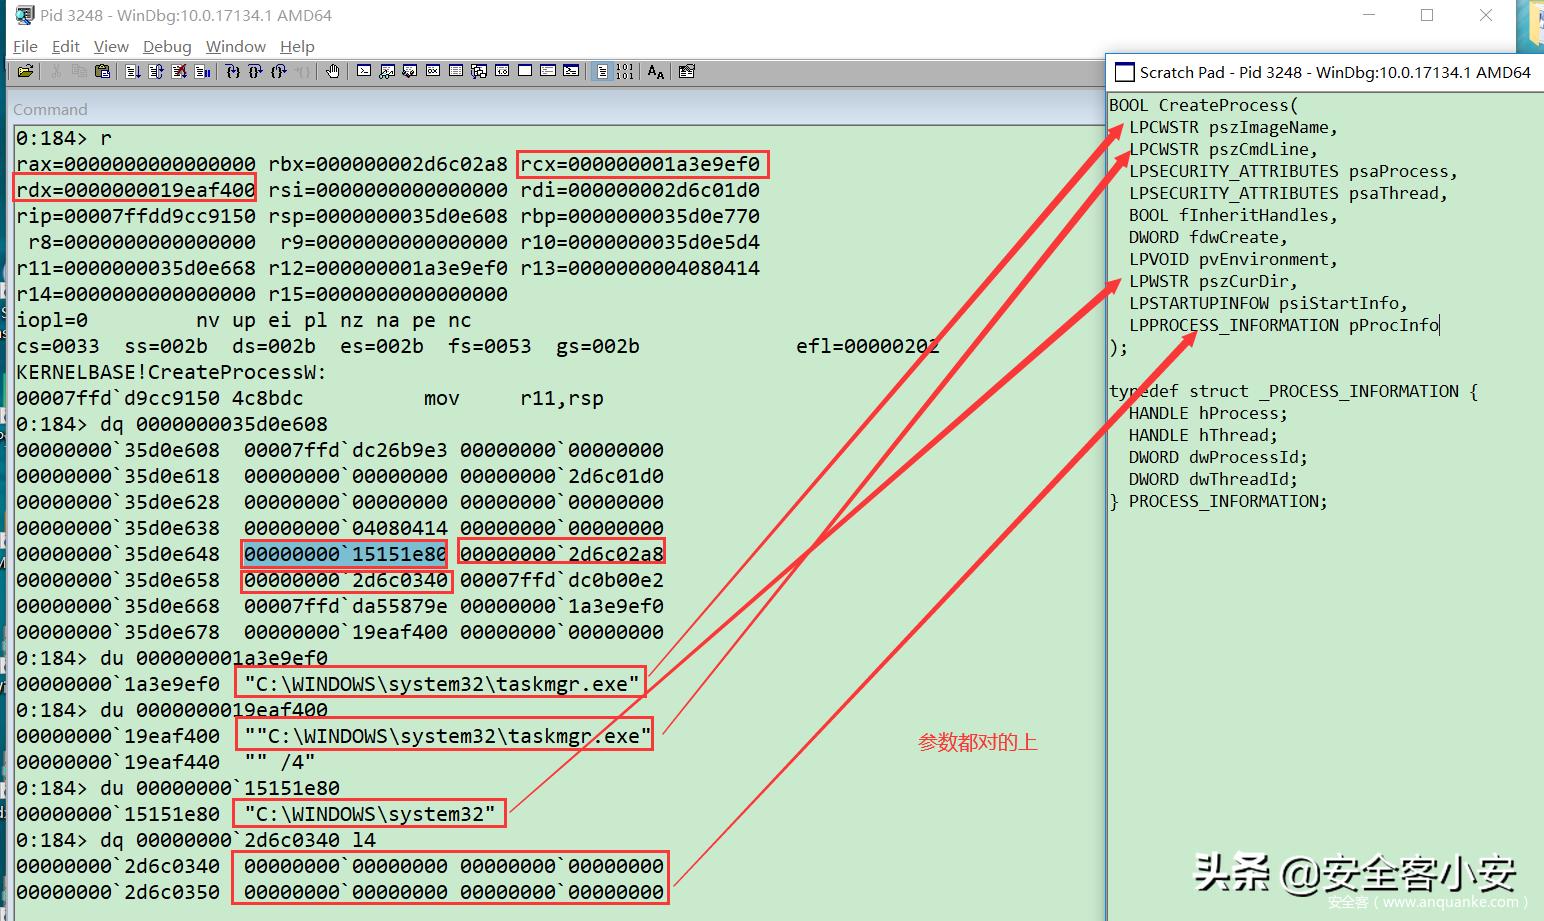This screenshot has height=921, width=1544.
Task: Click 'HANDLE hProcess;' in Scratch Pad
Action: pyautogui.click(x=1208, y=413)
